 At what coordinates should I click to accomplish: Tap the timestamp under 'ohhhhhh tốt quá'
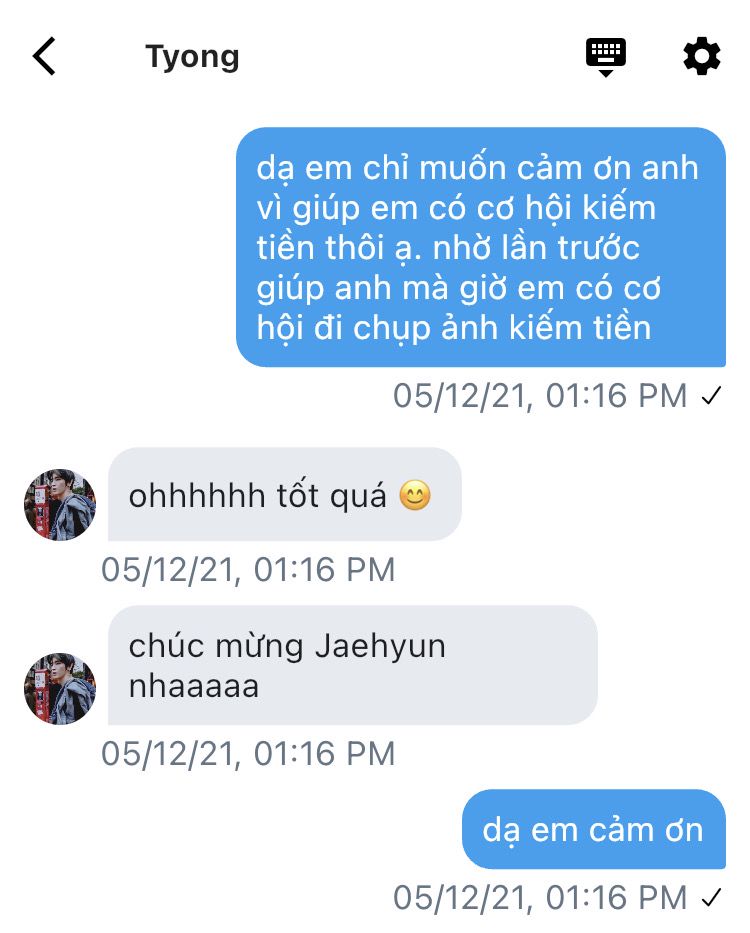tap(248, 569)
